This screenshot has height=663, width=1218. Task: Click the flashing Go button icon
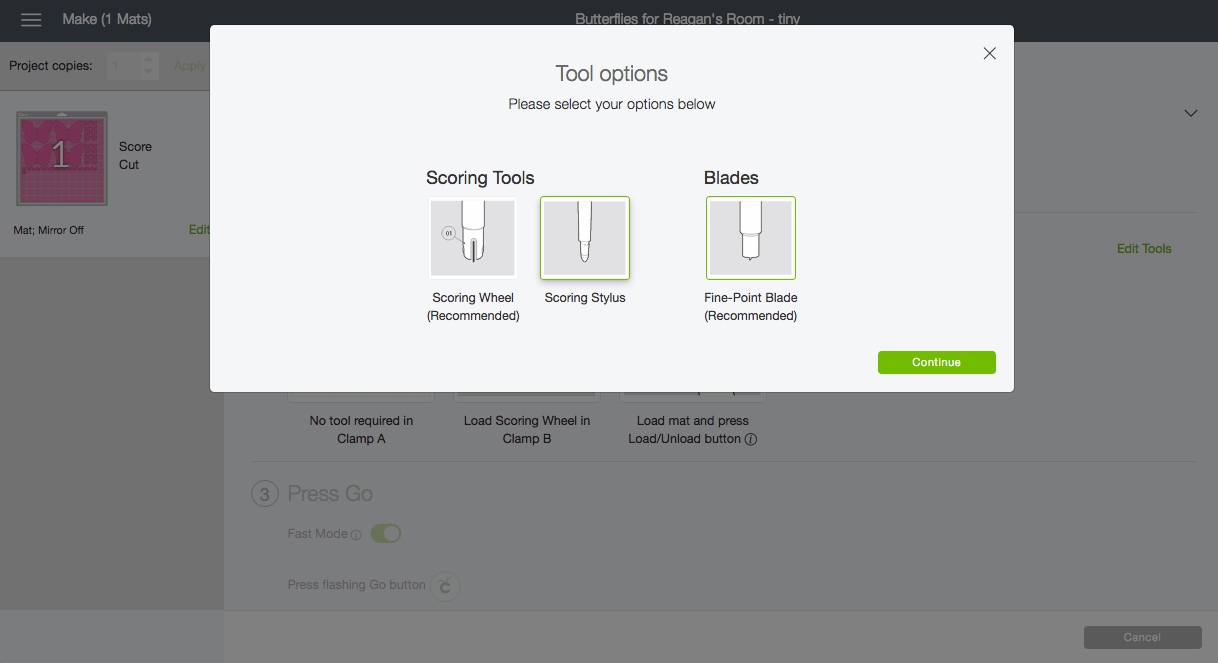click(445, 585)
